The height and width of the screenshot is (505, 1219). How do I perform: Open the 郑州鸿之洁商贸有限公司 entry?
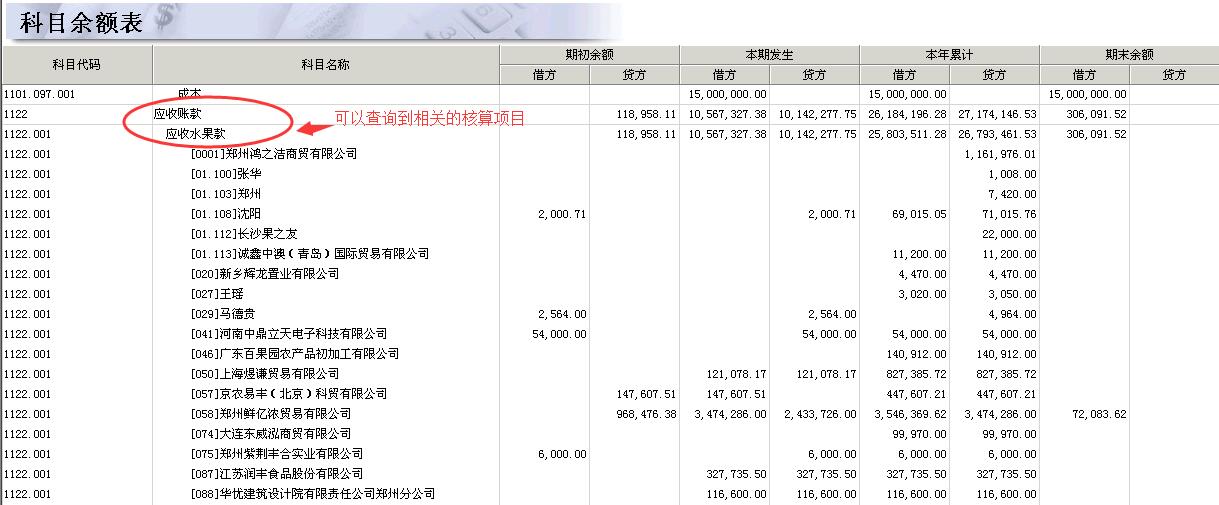pos(273,154)
